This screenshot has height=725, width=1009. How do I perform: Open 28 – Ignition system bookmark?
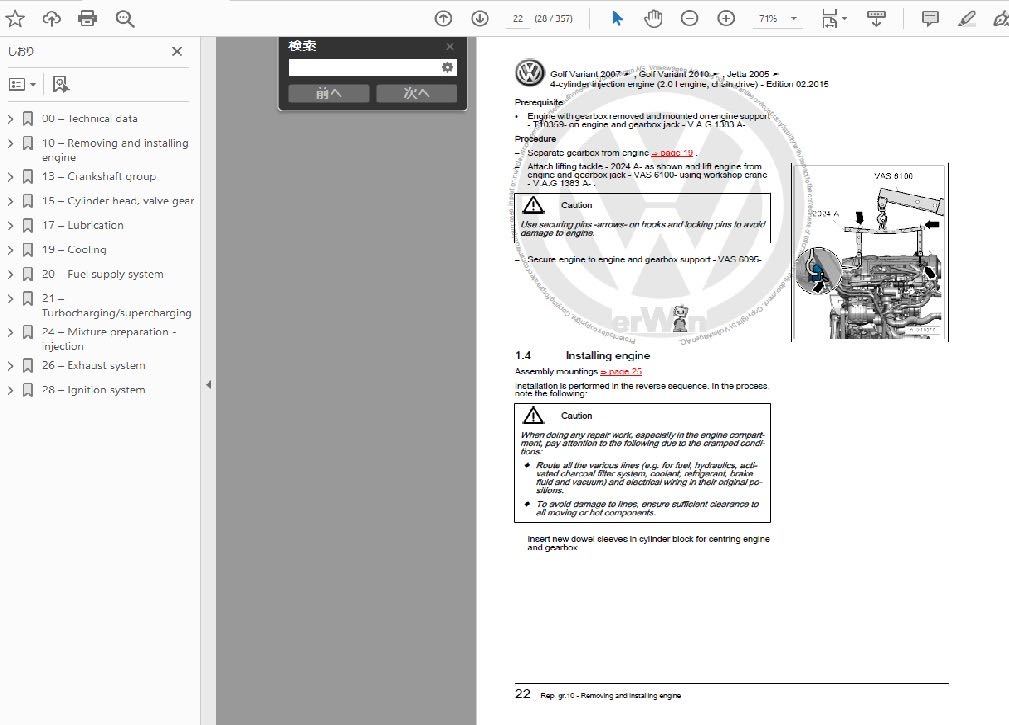coord(93,390)
